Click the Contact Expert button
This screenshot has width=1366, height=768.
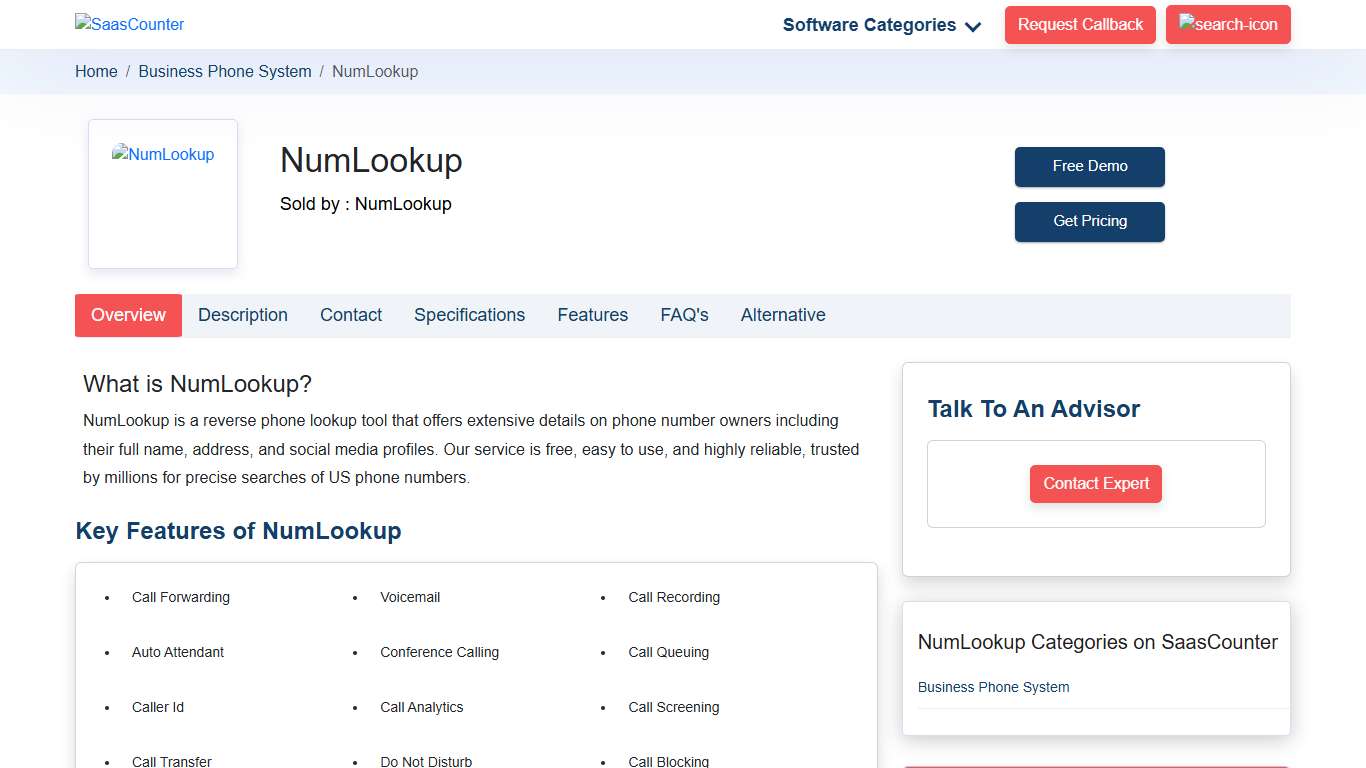[x=1096, y=483]
